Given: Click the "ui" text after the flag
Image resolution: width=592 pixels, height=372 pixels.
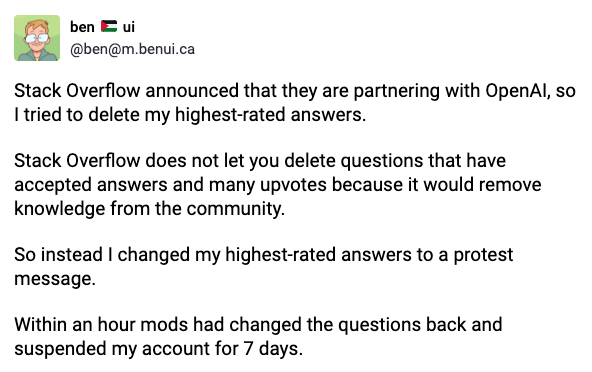Looking at the screenshot, I should tap(129, 27).
